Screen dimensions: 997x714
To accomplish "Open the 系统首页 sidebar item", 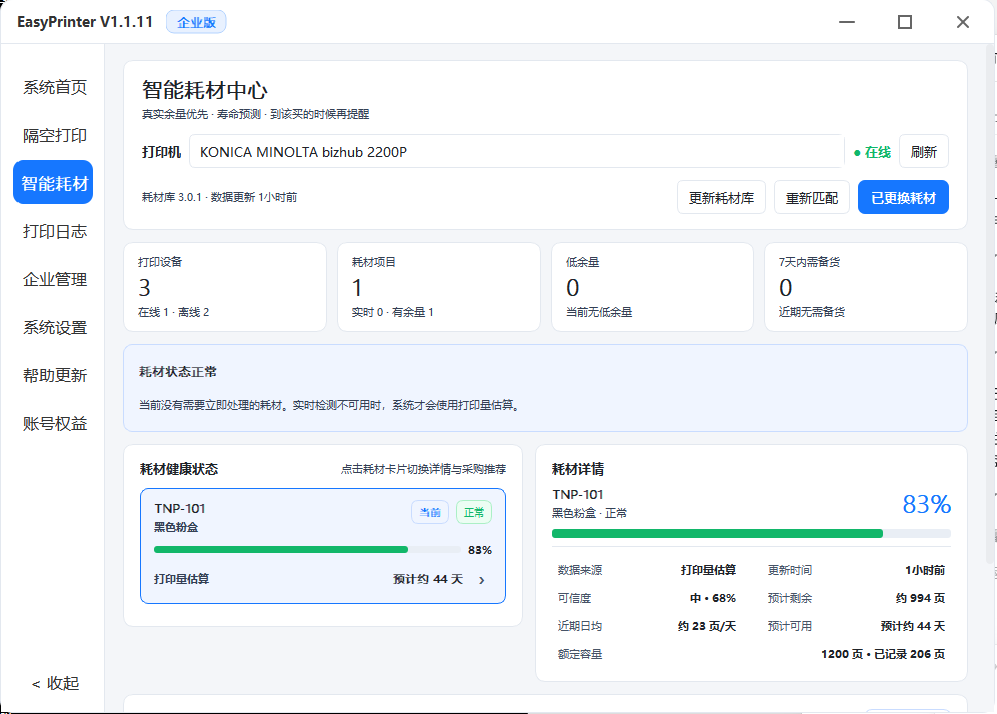I will coord(54,87).
